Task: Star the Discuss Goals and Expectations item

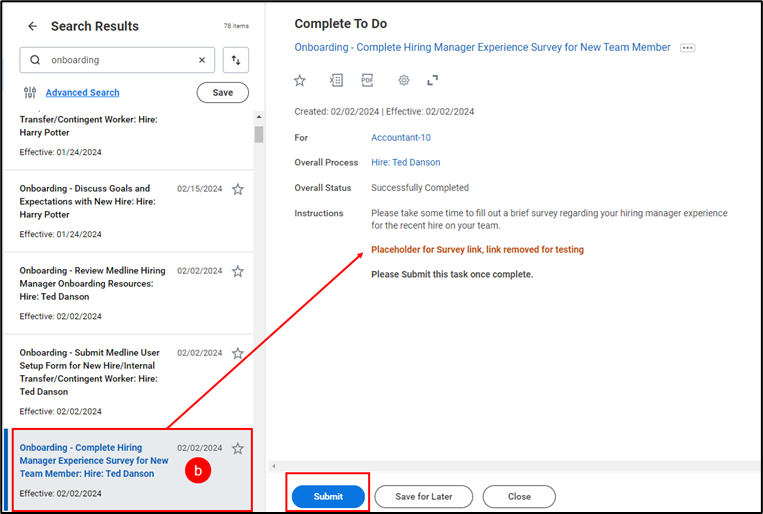Action: click(x=238, y=189)
